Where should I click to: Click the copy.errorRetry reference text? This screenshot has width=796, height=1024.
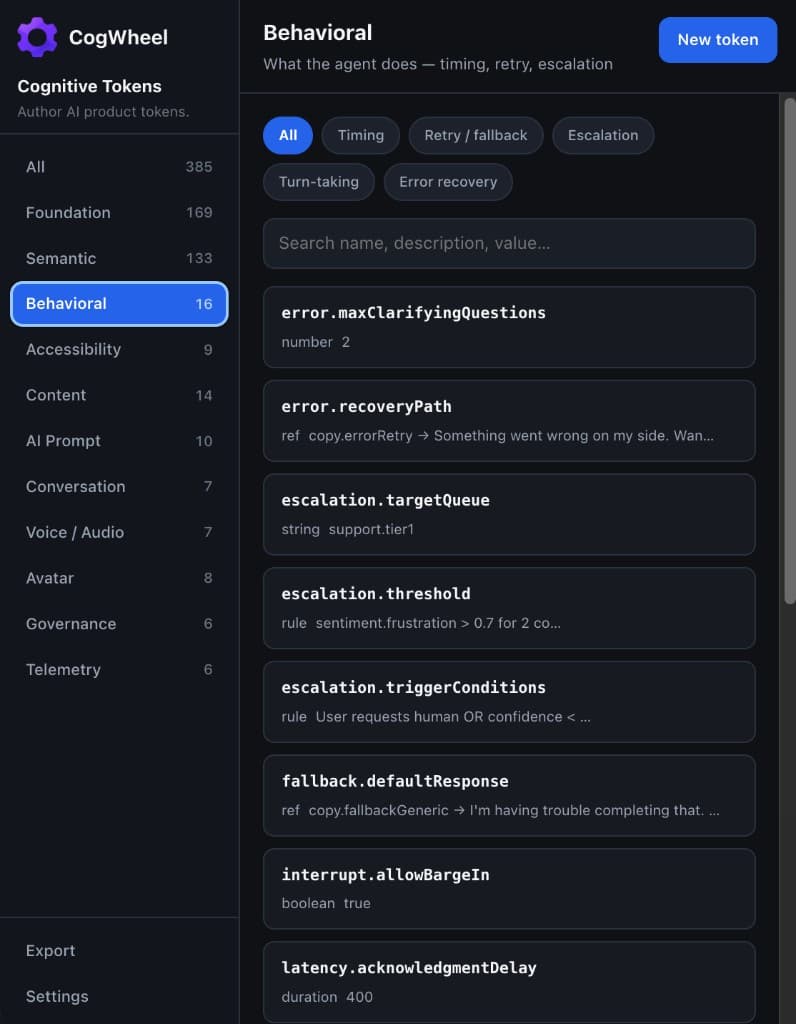point(360,436)
